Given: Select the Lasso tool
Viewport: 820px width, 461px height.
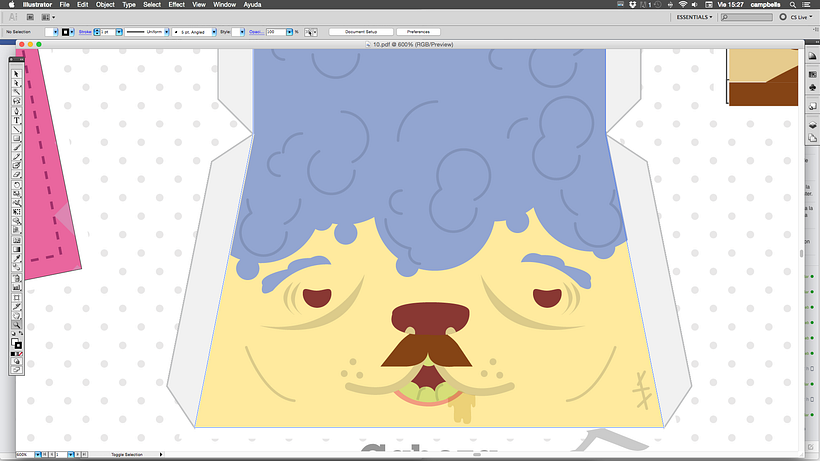Looking at the screenshot, I should (x=16, y=101).
